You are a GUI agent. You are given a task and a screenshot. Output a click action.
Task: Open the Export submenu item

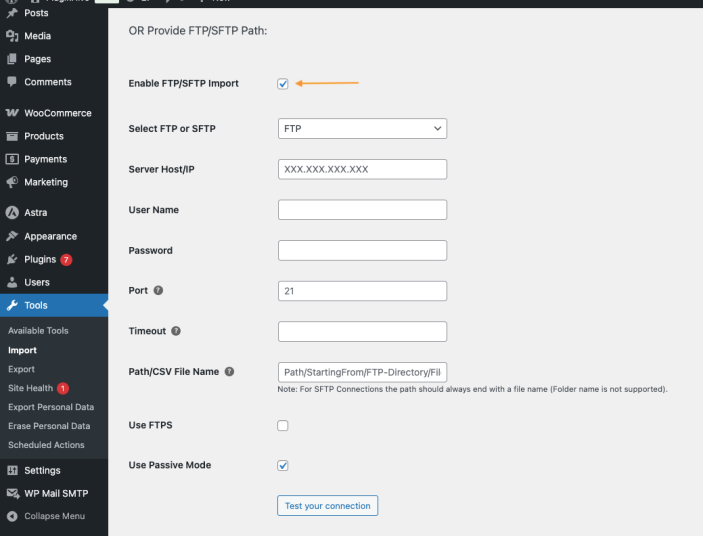[x=21, y=369]
